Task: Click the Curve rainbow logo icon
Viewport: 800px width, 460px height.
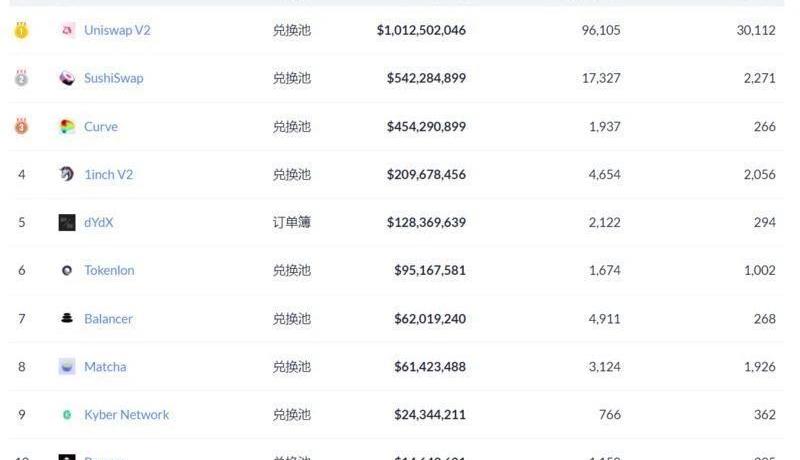Action: (x=67, y=127)
